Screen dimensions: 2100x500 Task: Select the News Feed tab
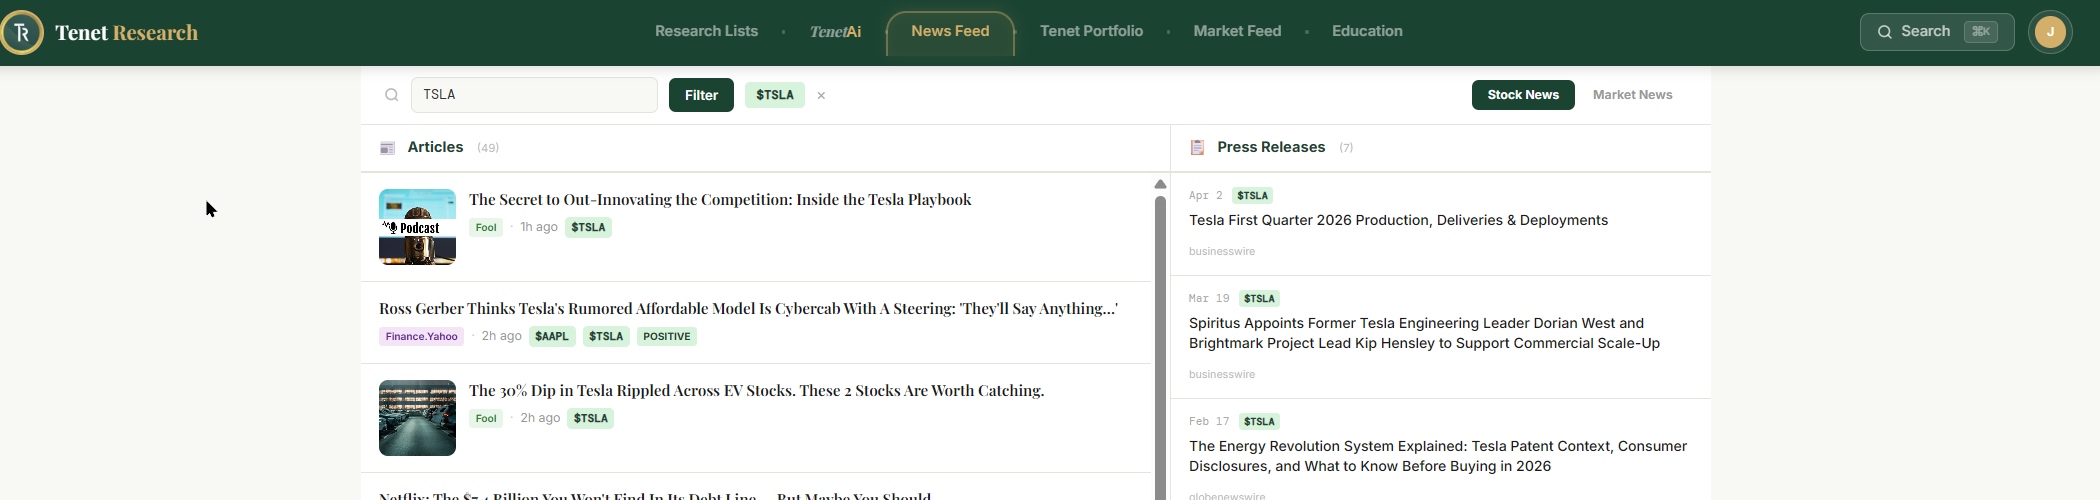(x=950, y=32)
